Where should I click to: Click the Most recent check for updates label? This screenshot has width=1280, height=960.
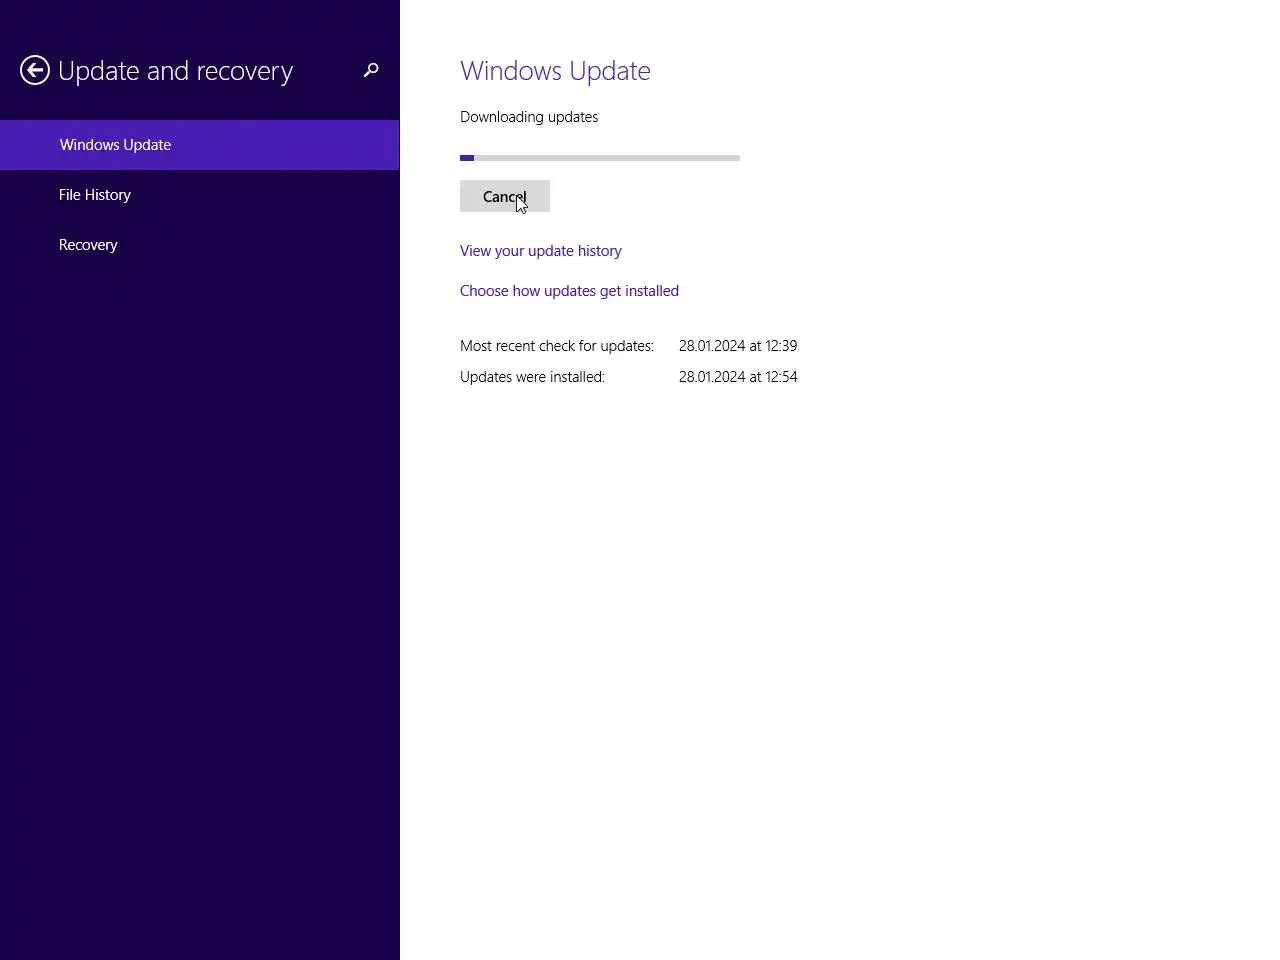tap(557, 346)
